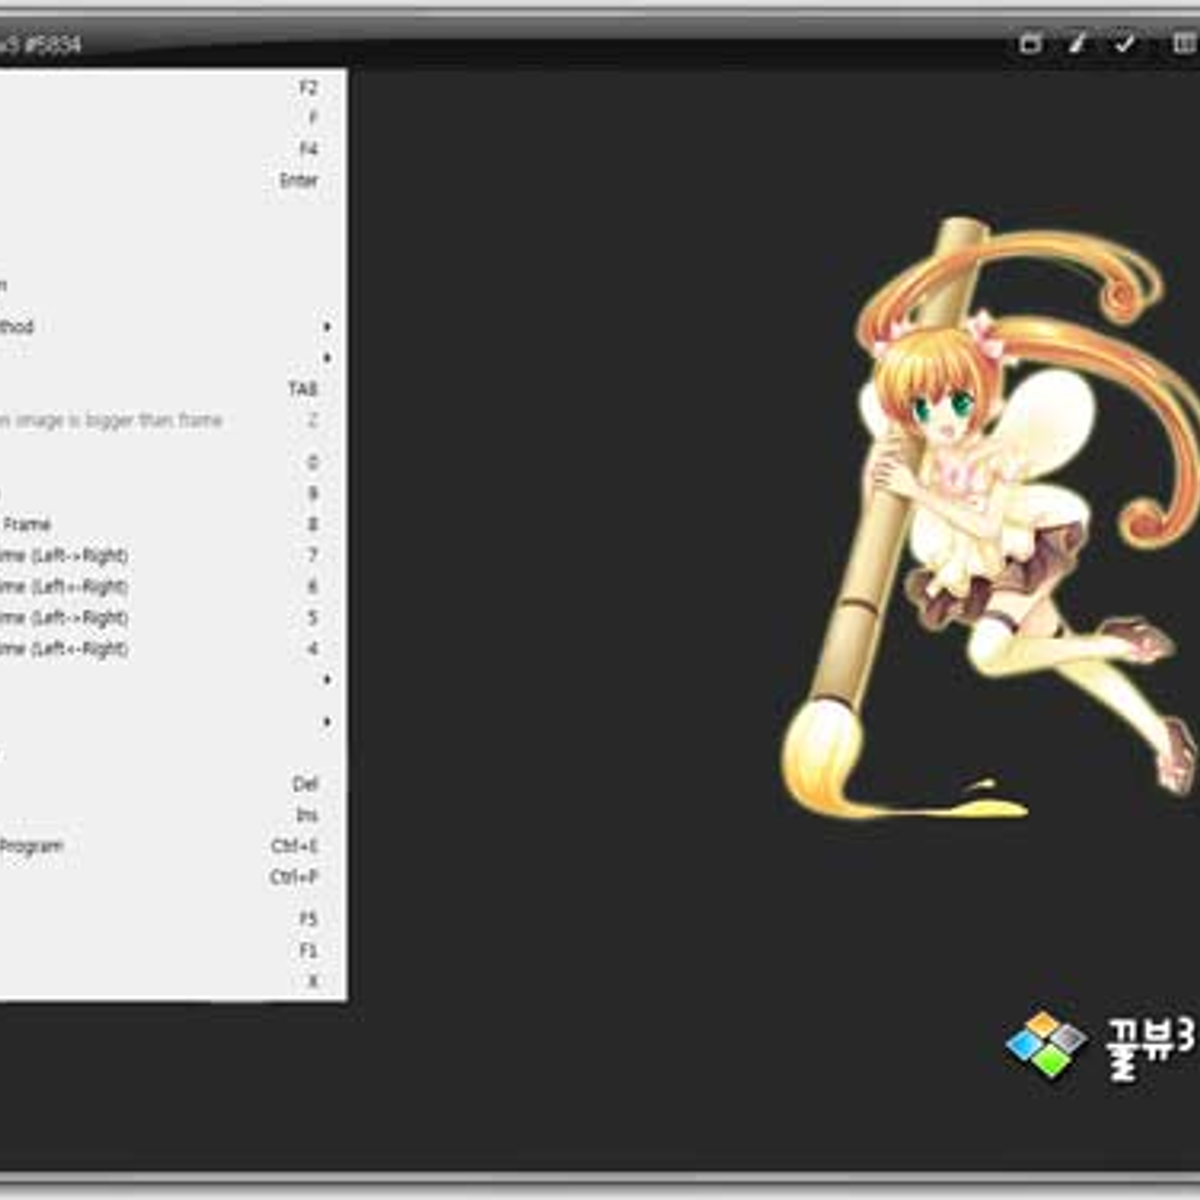This screenshot has height=1200, width=1200.
Task: Choose '(Left->Right)' entry with shortcut 5
Action: [173, 617]
